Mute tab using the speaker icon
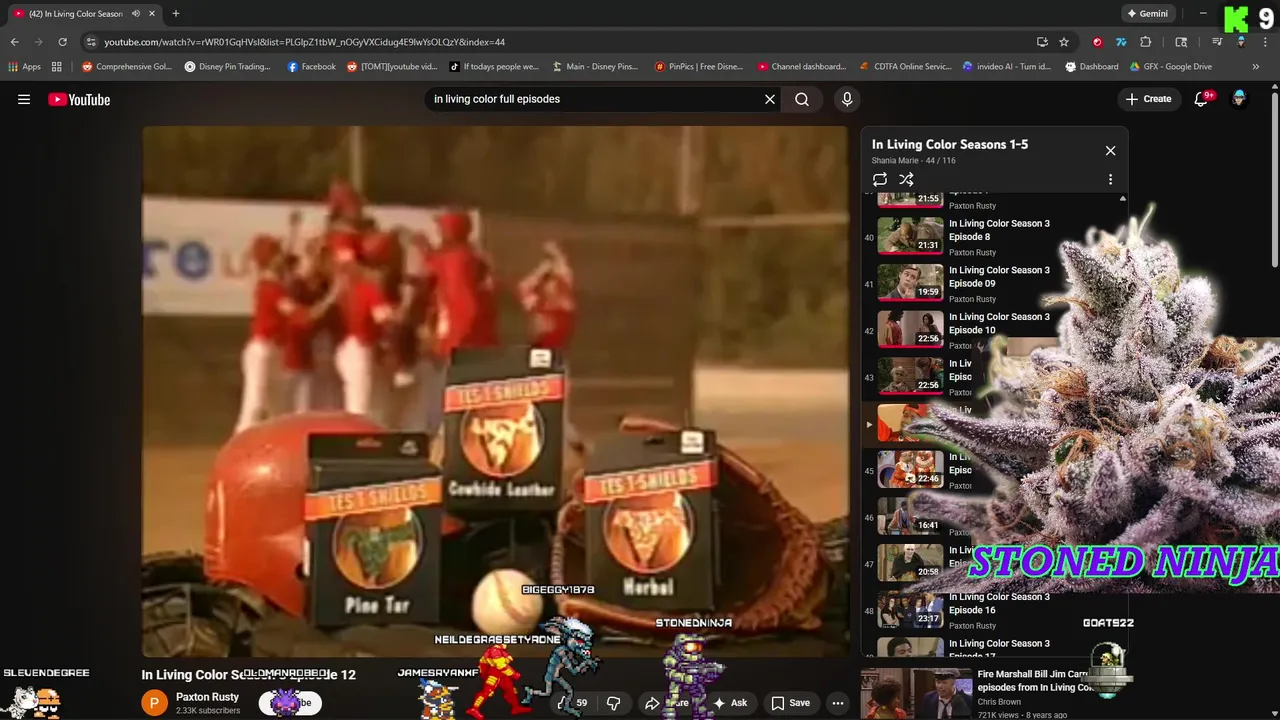The image size is (1280, 720). [x=135, y=14]
